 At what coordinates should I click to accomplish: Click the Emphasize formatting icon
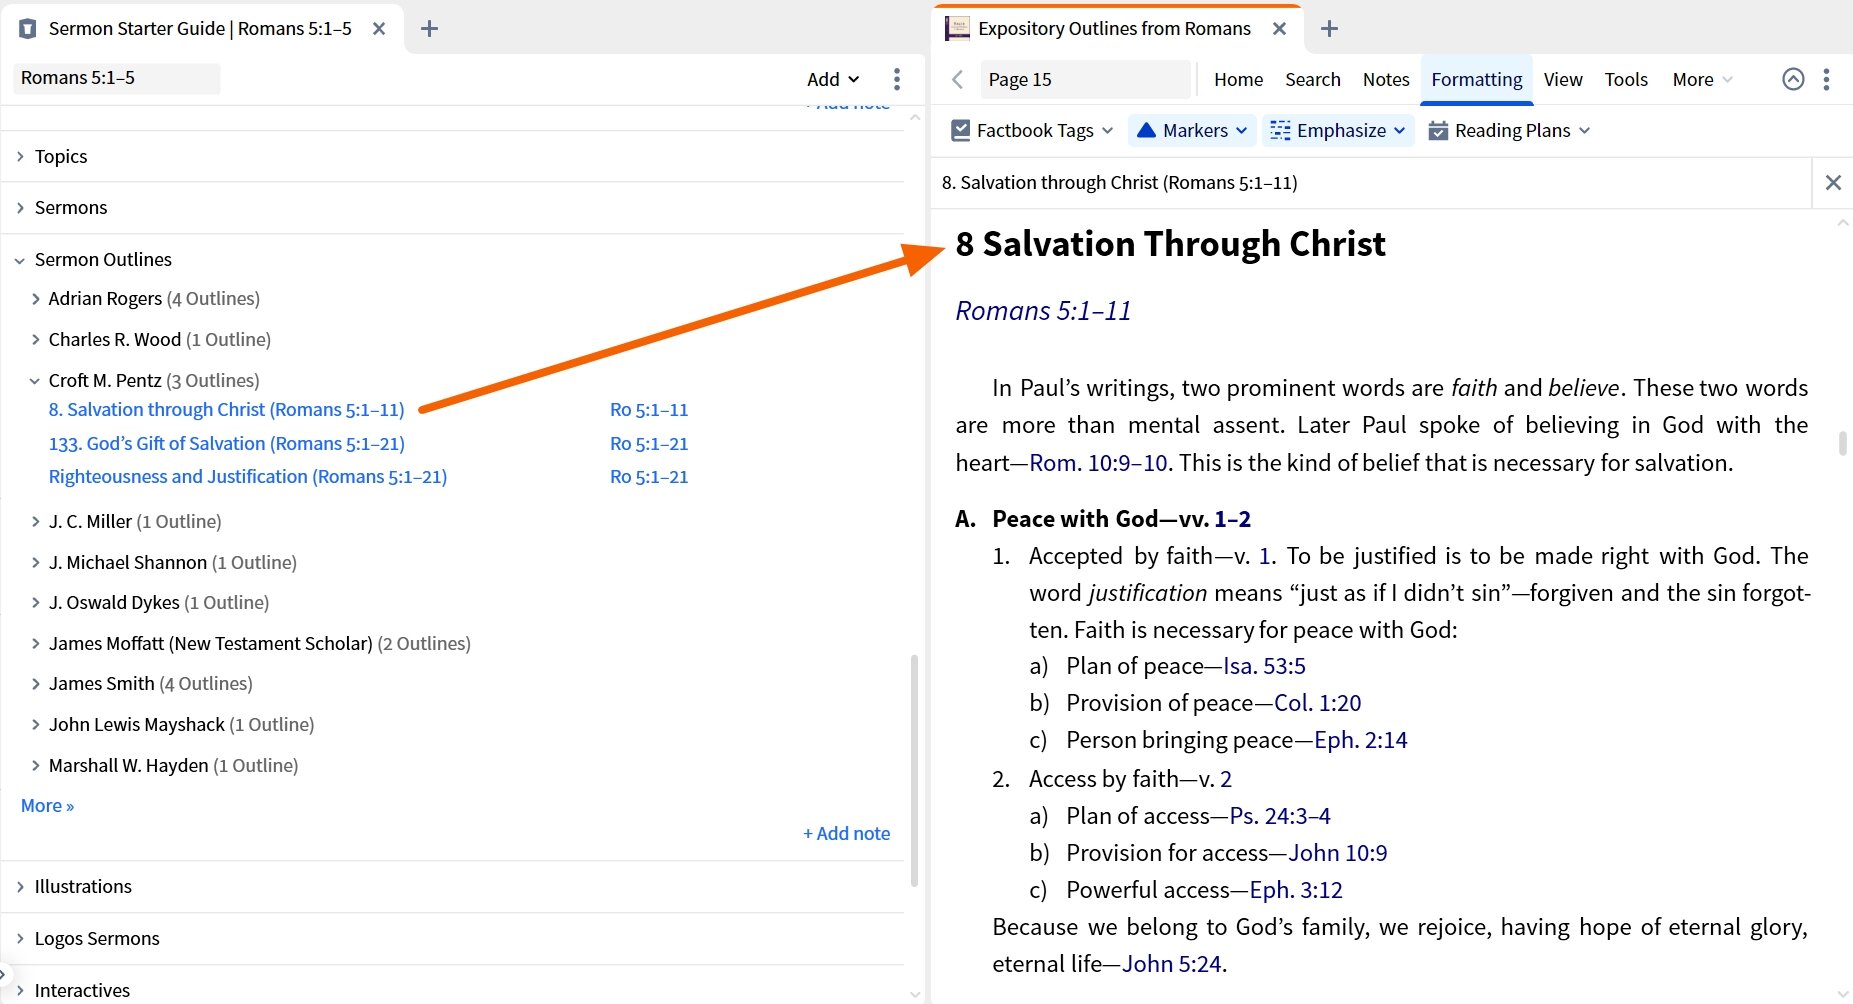pos(1280,131)
